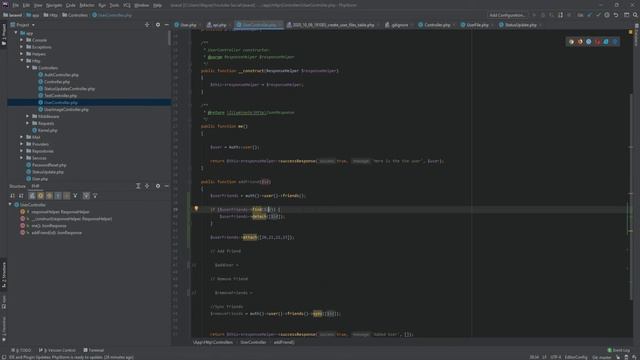Open the Opera browser preview icon in editor
640x360 pixels.
pos(598,42)
